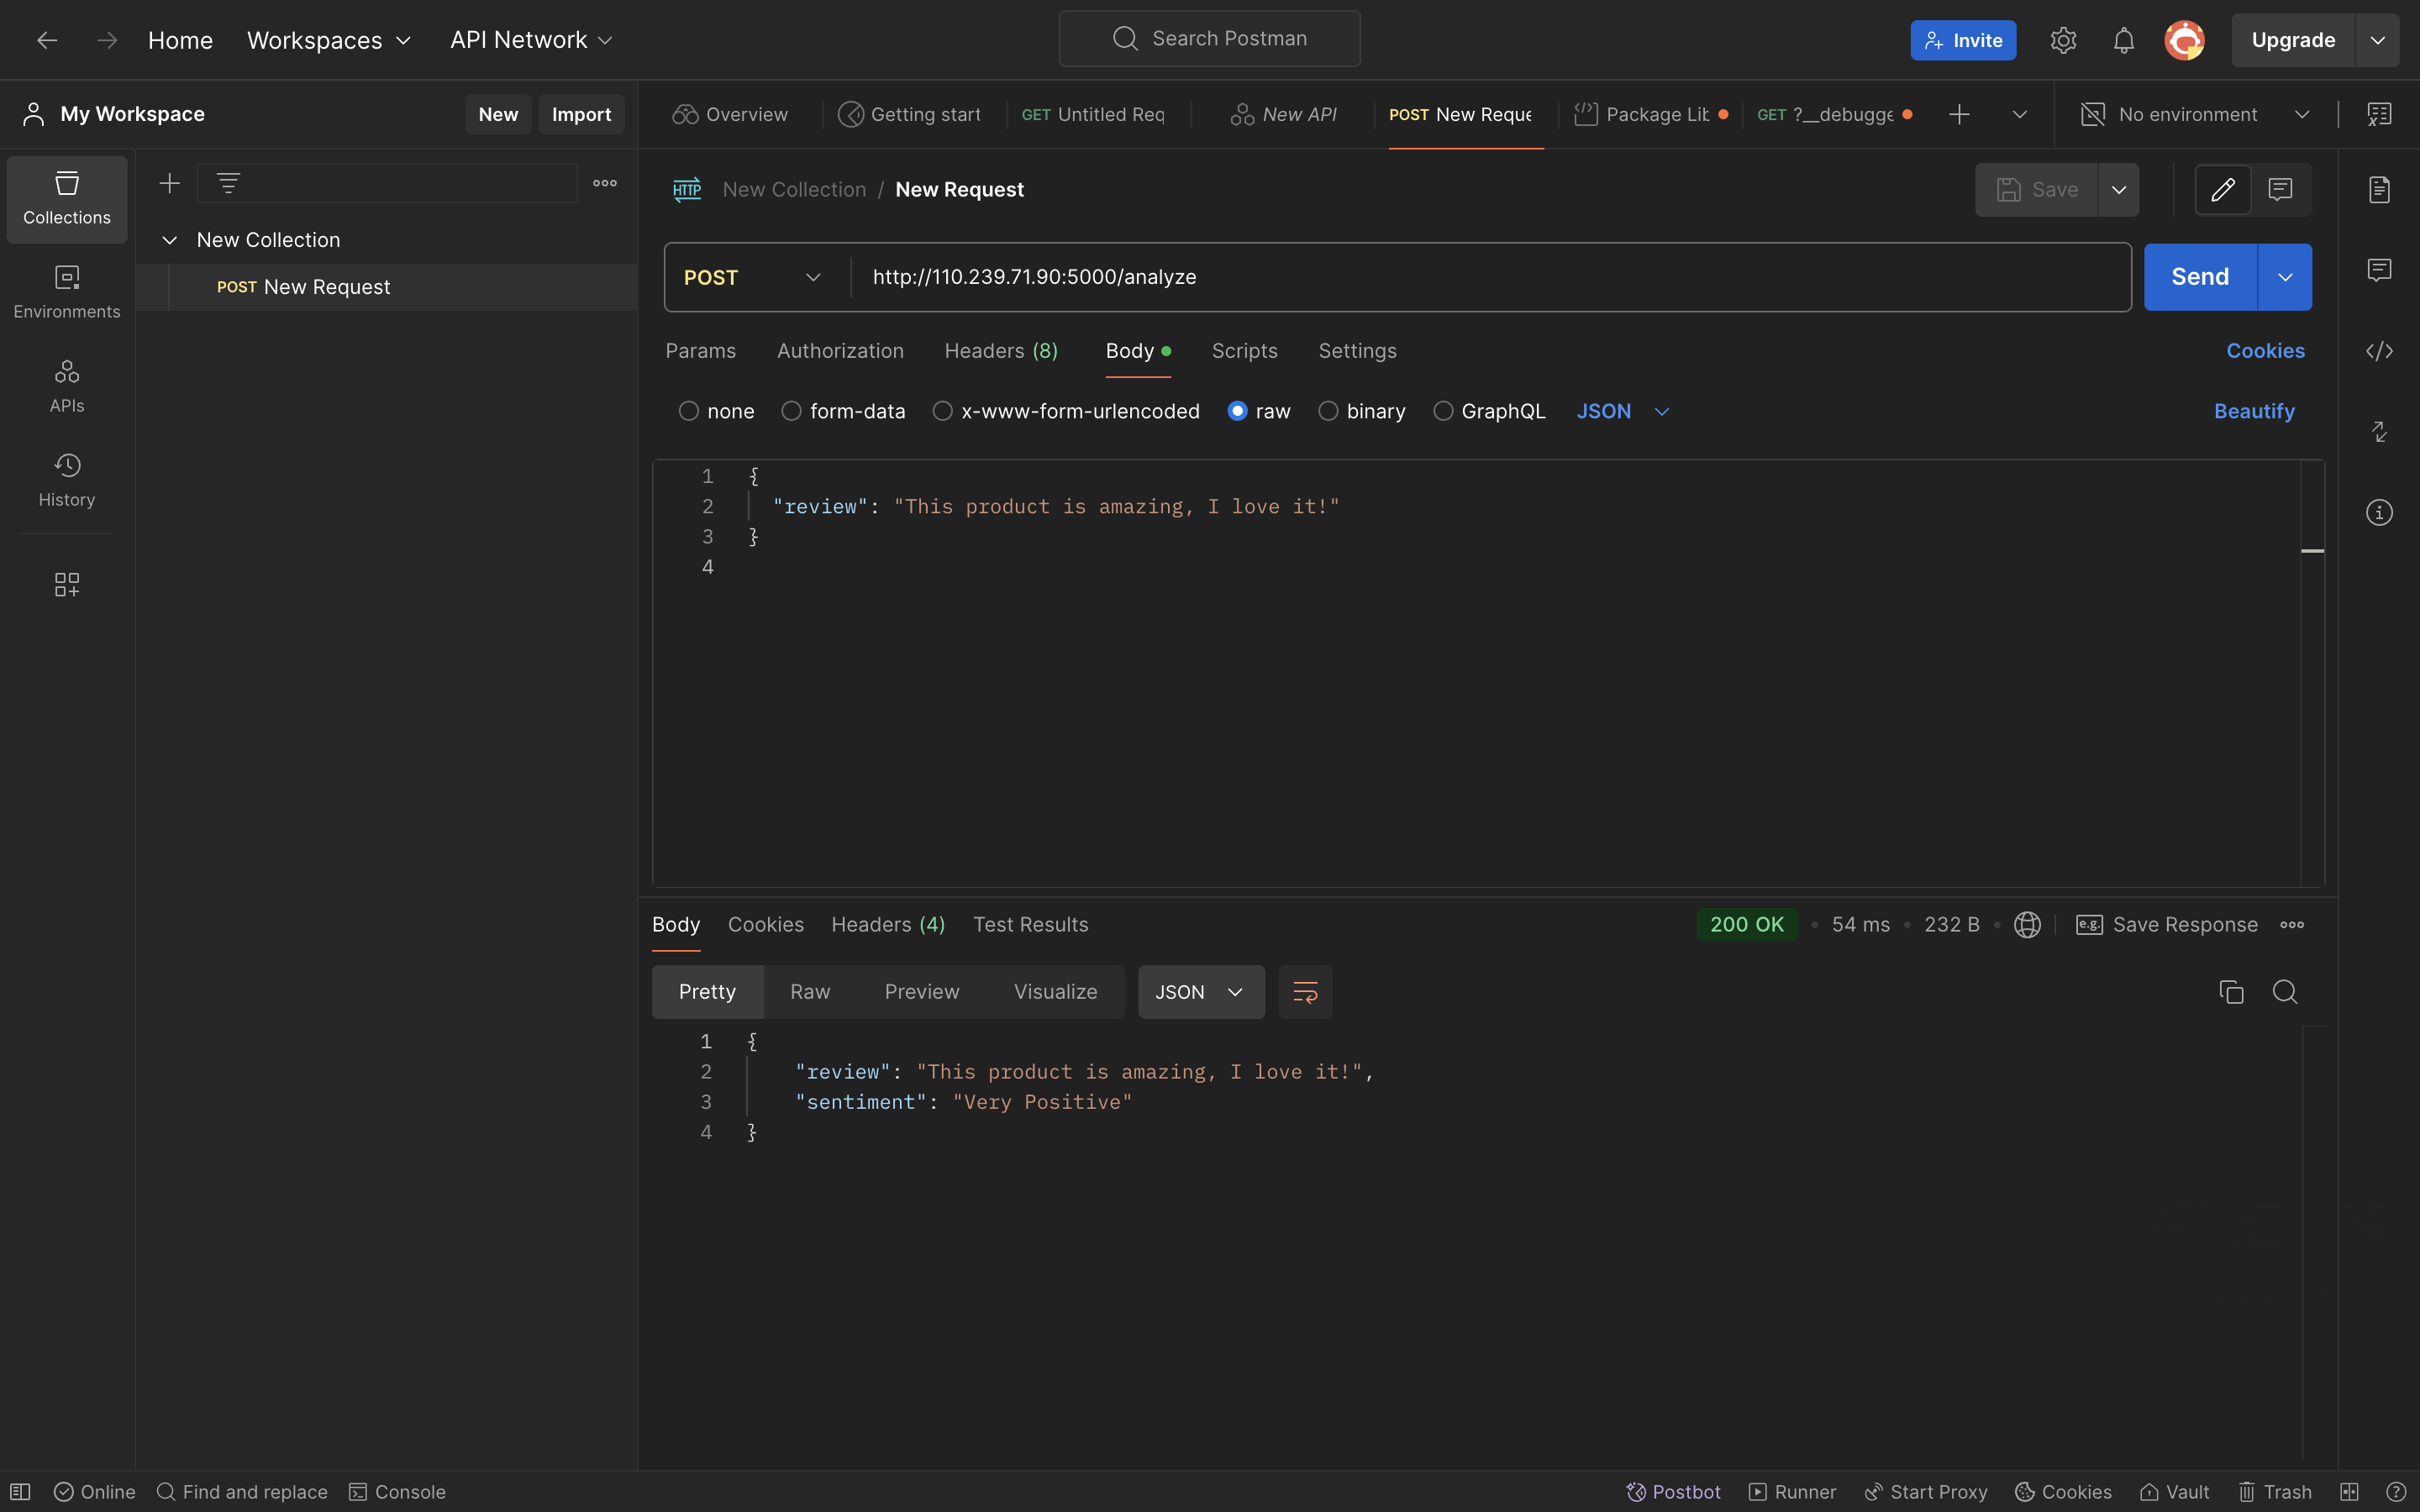Open the GET Untitled Request tab

coord(1093,114)
